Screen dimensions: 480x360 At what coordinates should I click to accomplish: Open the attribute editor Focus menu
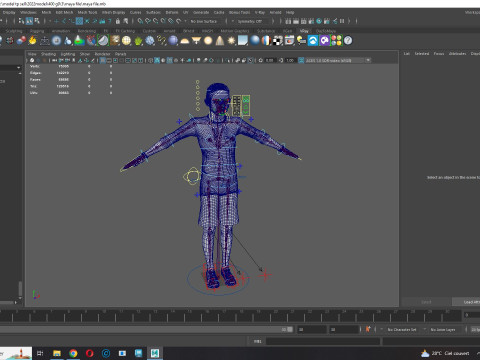click(x=439, y=54)
